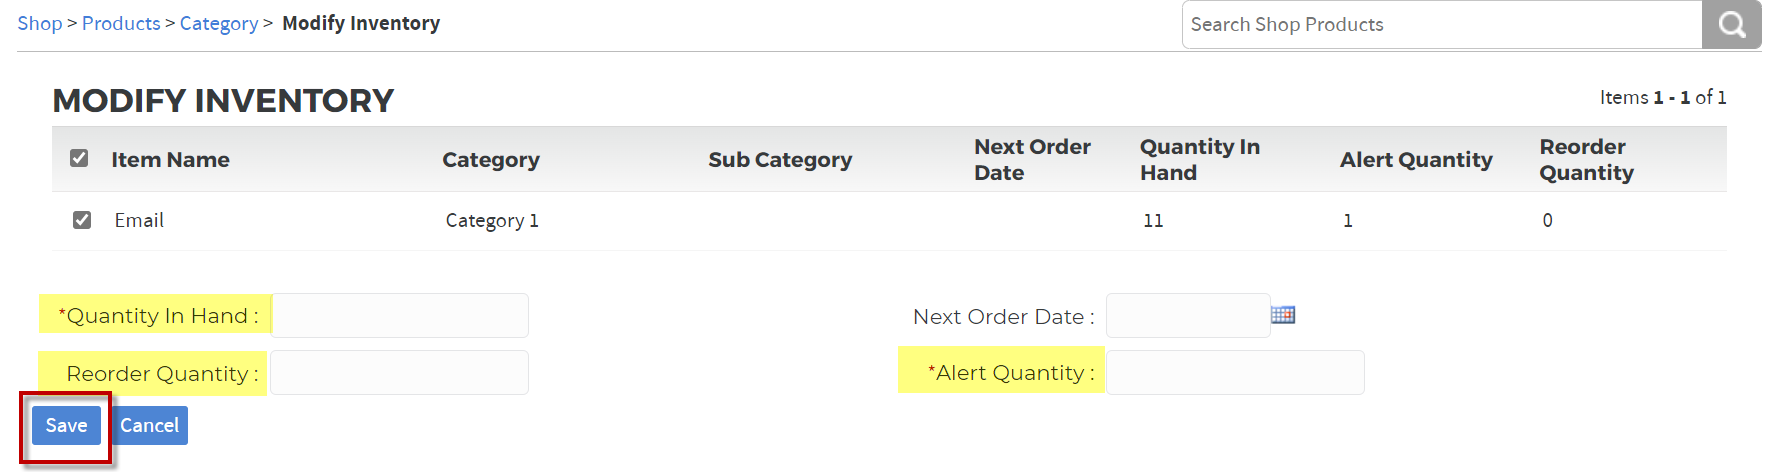Image resolution: width=1769 pixels, height=472 pixels.
Task: Click the Email item name cell
Action: click(139, 220)
